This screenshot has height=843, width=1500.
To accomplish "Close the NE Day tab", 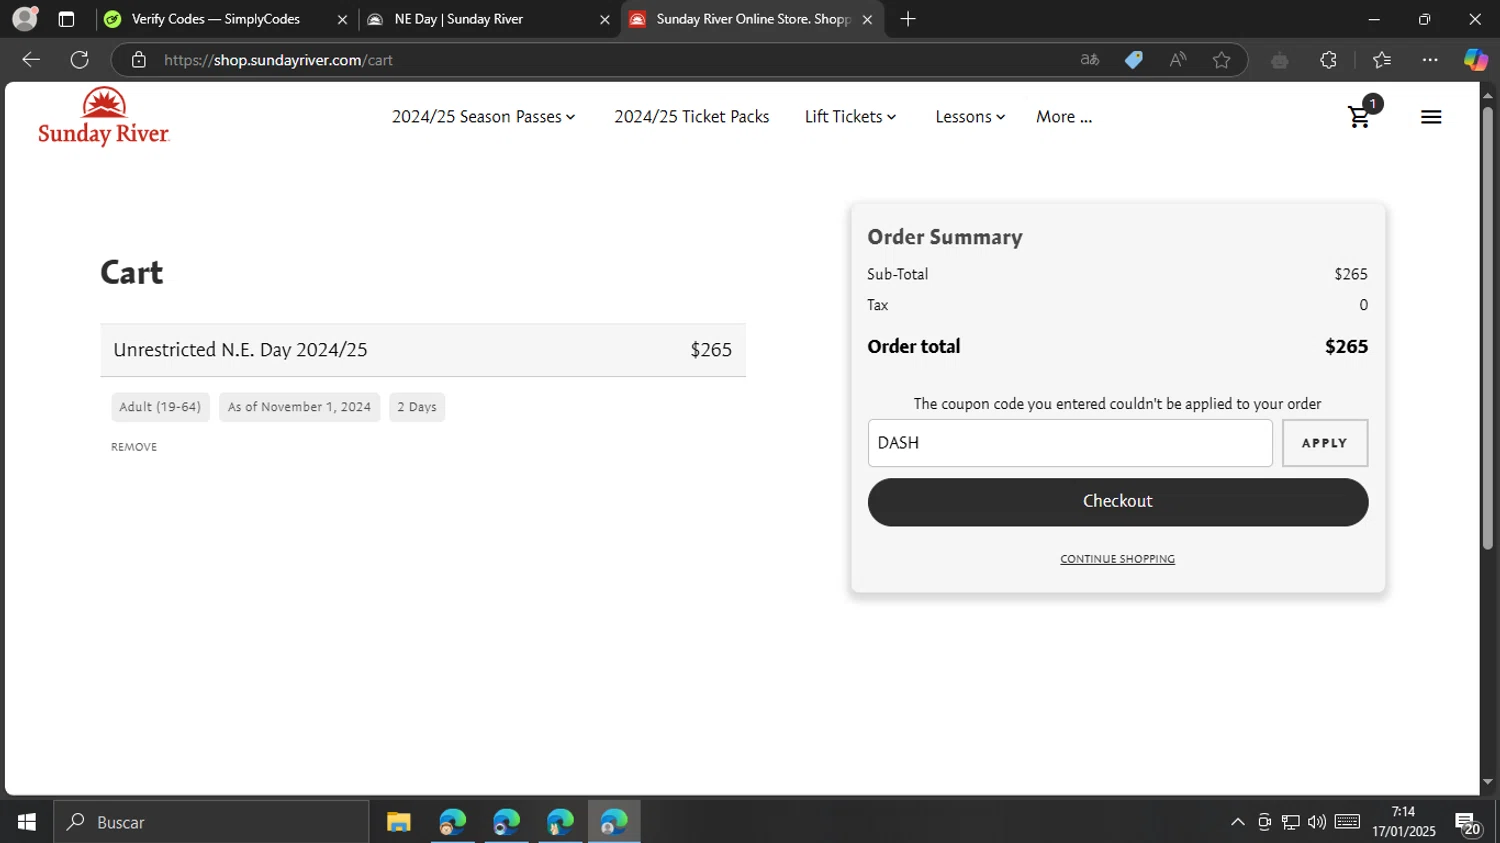I will coord(604,19).
